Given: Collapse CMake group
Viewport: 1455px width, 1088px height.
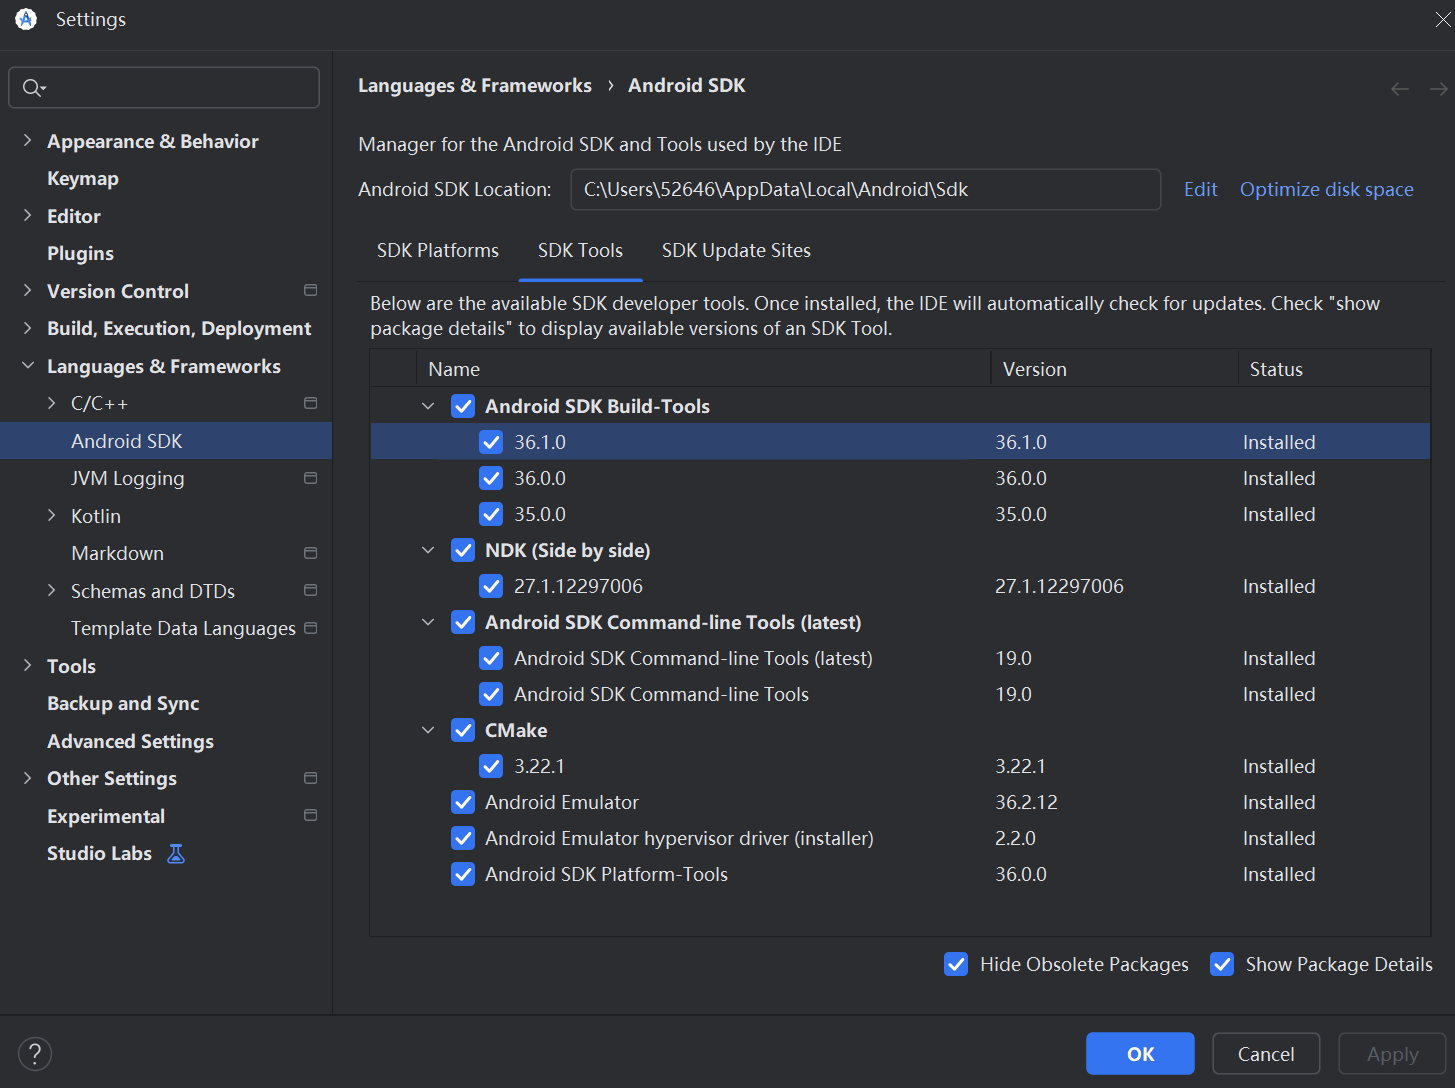Looking at the screenshot, I should point(428,730).
